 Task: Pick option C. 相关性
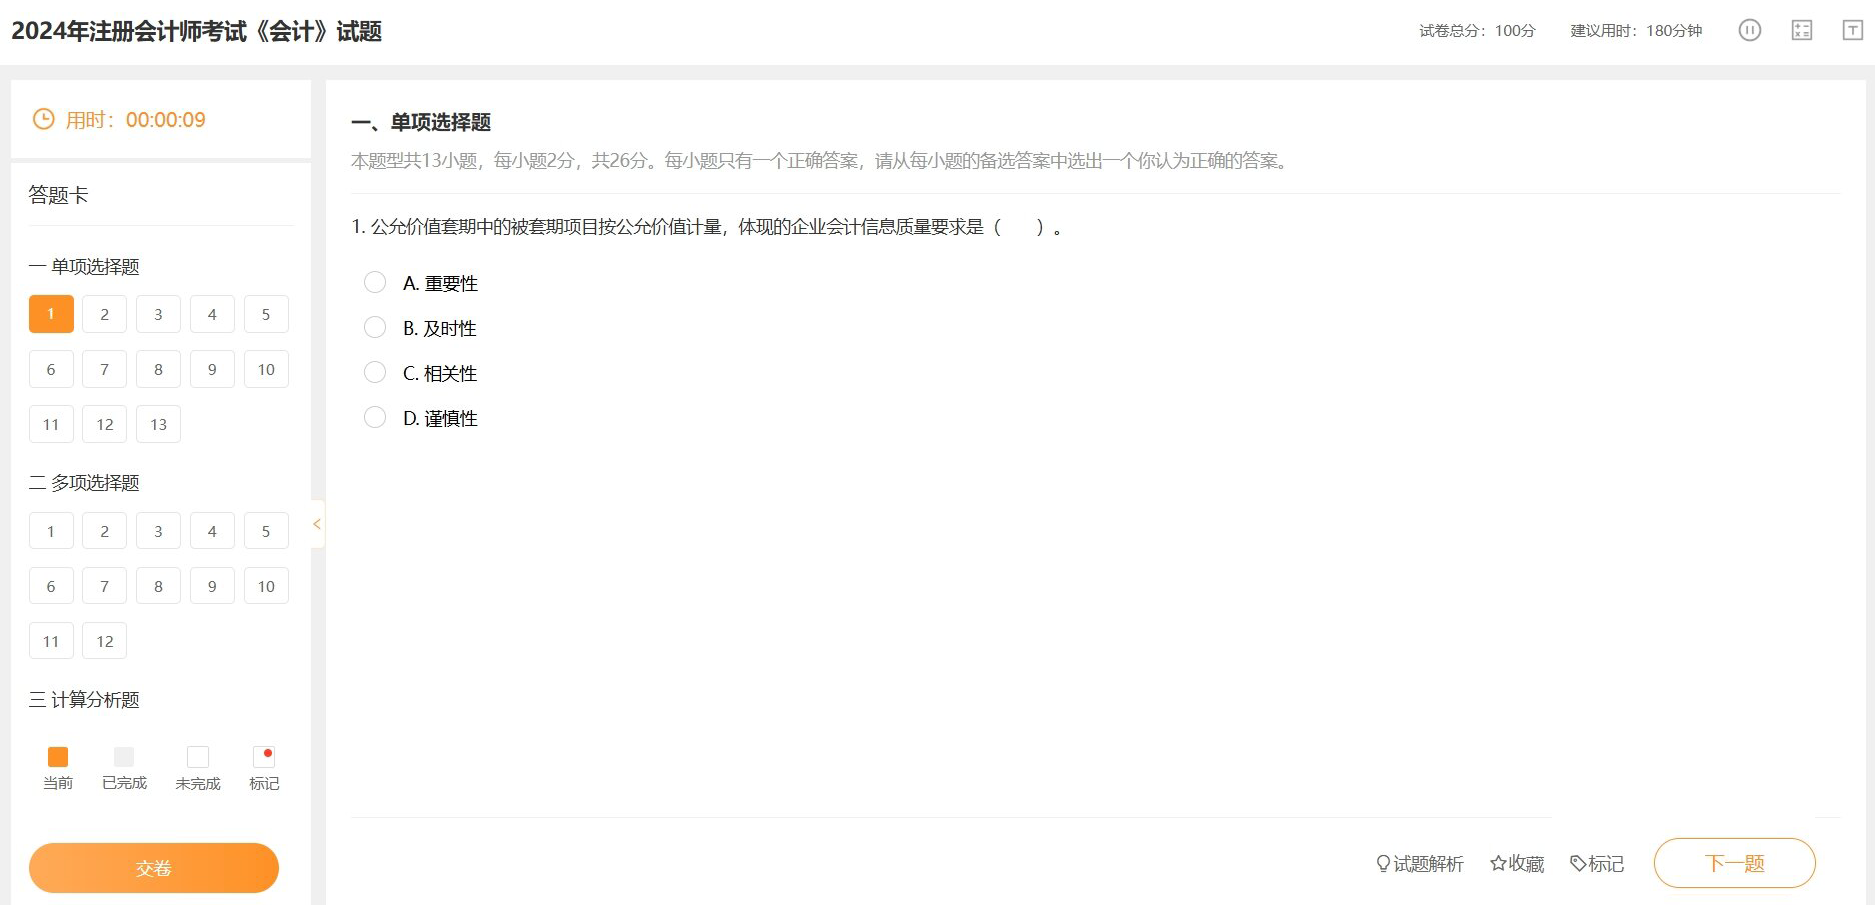tap(375, 373)
